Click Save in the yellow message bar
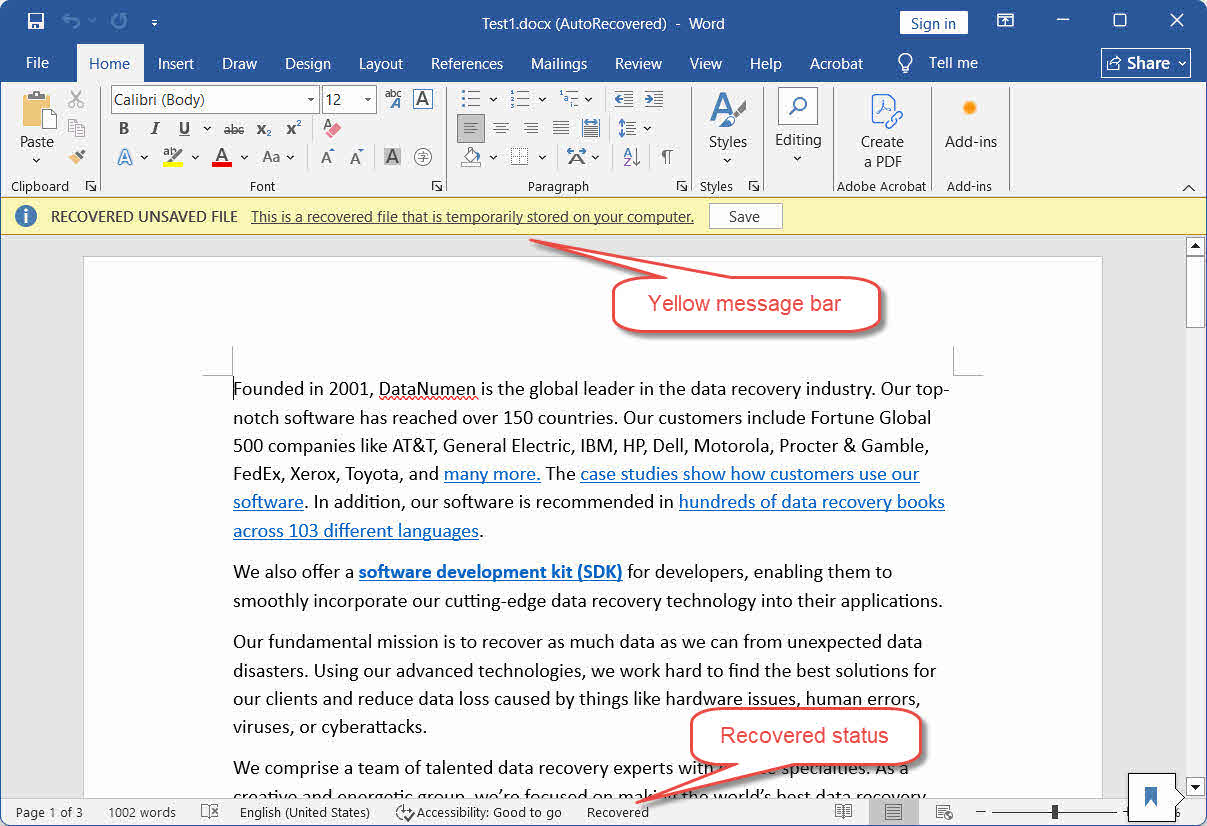The image size is (1207, 826). 745,217
